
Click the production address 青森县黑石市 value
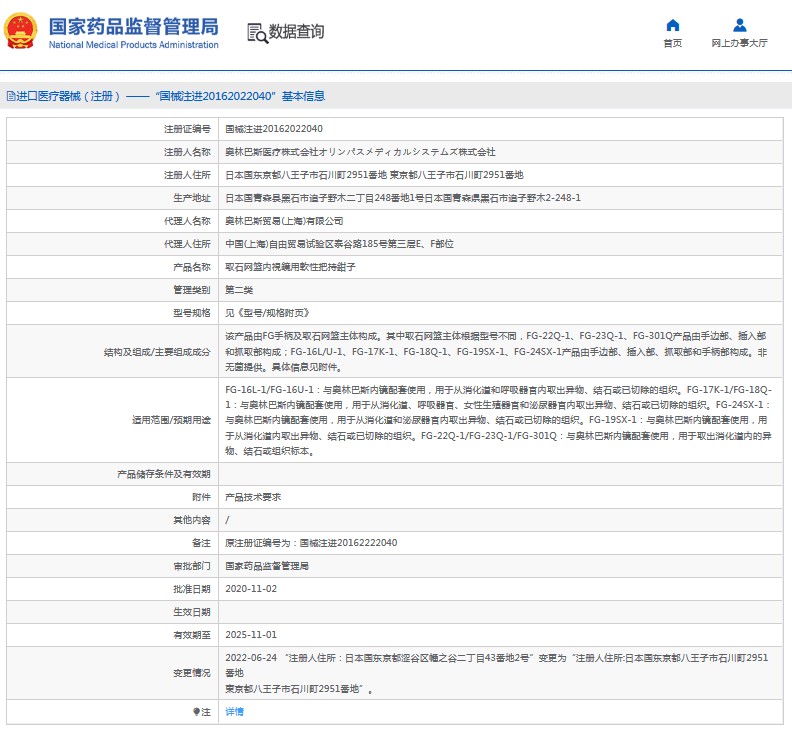tap(403, 198)
